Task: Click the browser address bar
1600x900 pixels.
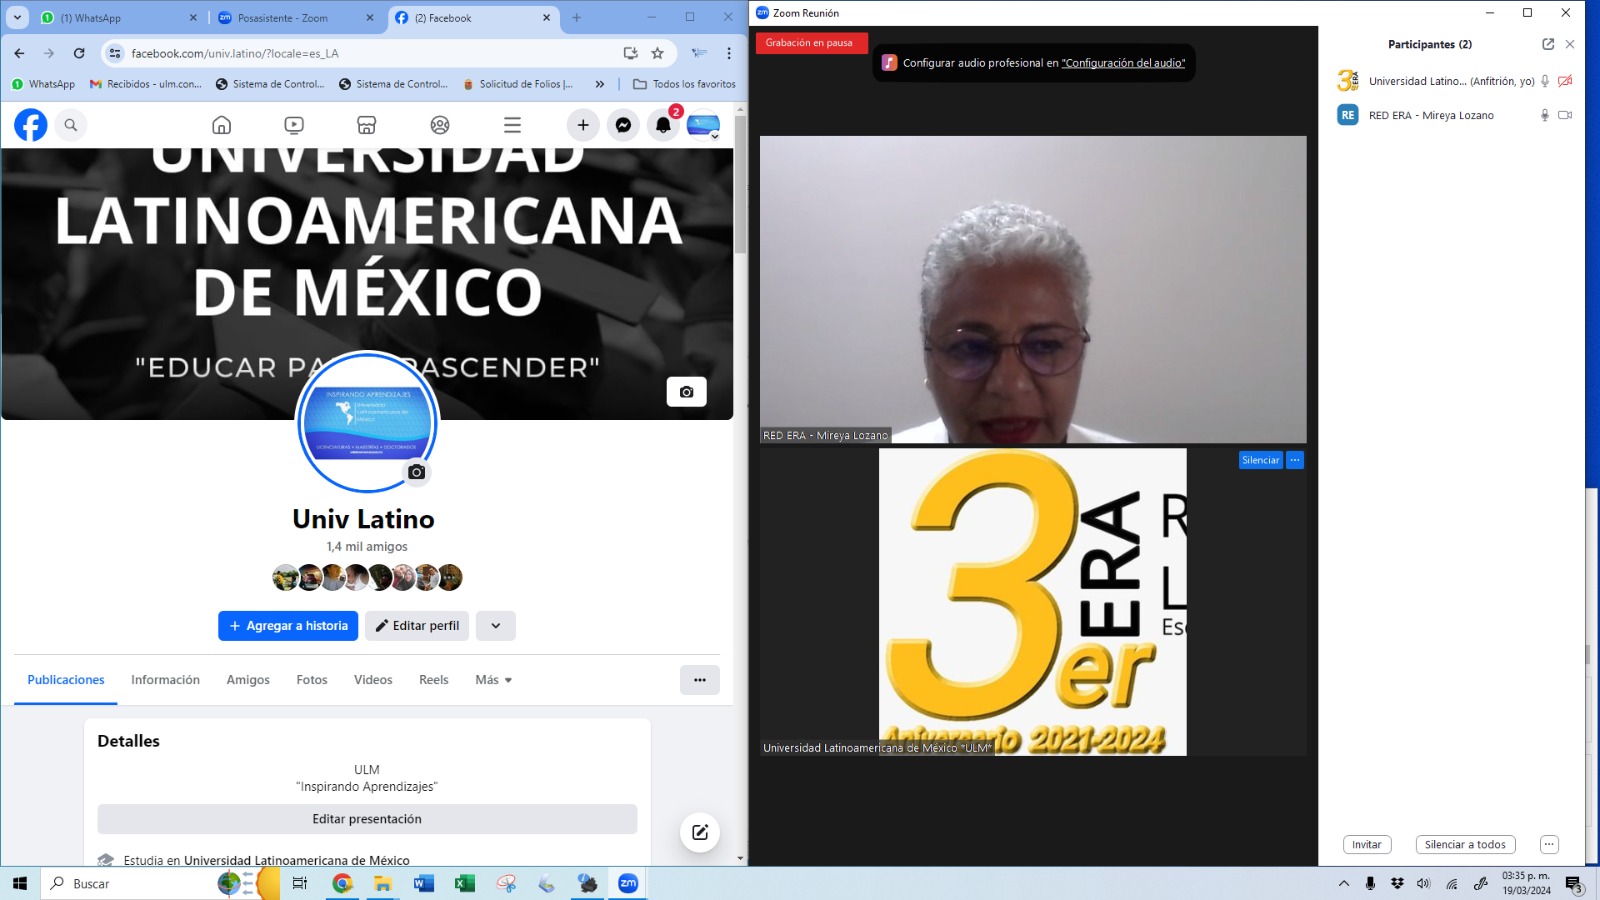Action: pos(370,53)
